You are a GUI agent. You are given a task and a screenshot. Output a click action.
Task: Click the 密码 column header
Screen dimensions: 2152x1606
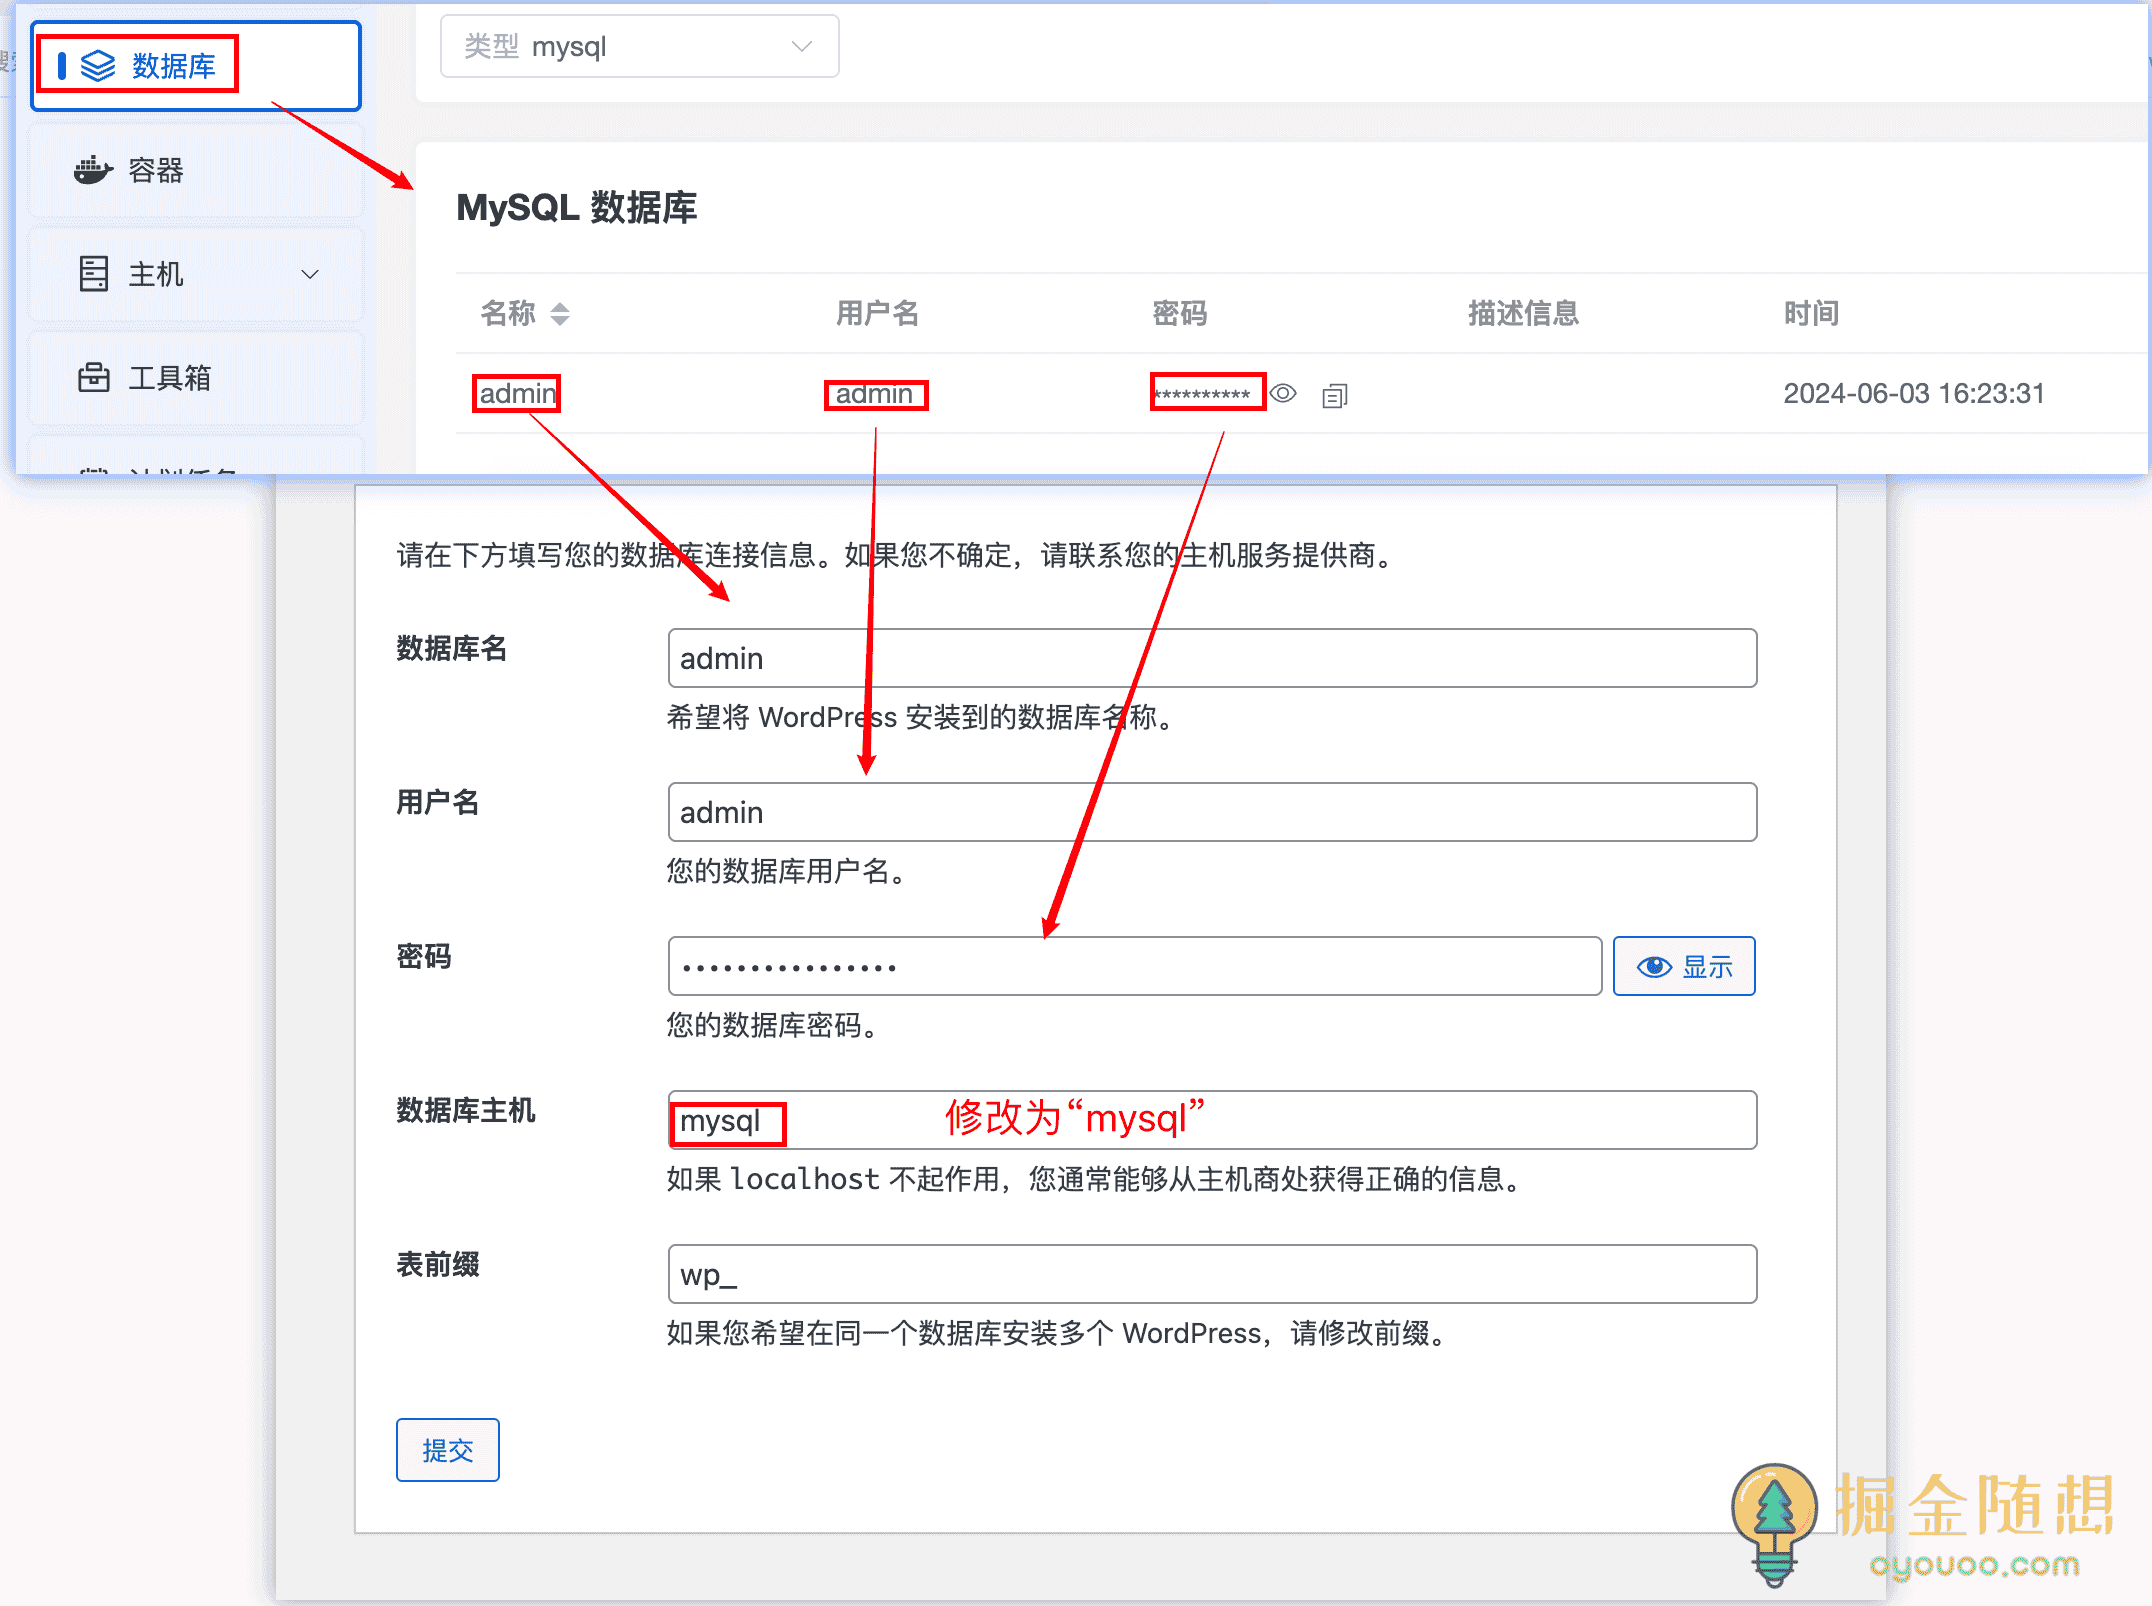click(1180, 313)
